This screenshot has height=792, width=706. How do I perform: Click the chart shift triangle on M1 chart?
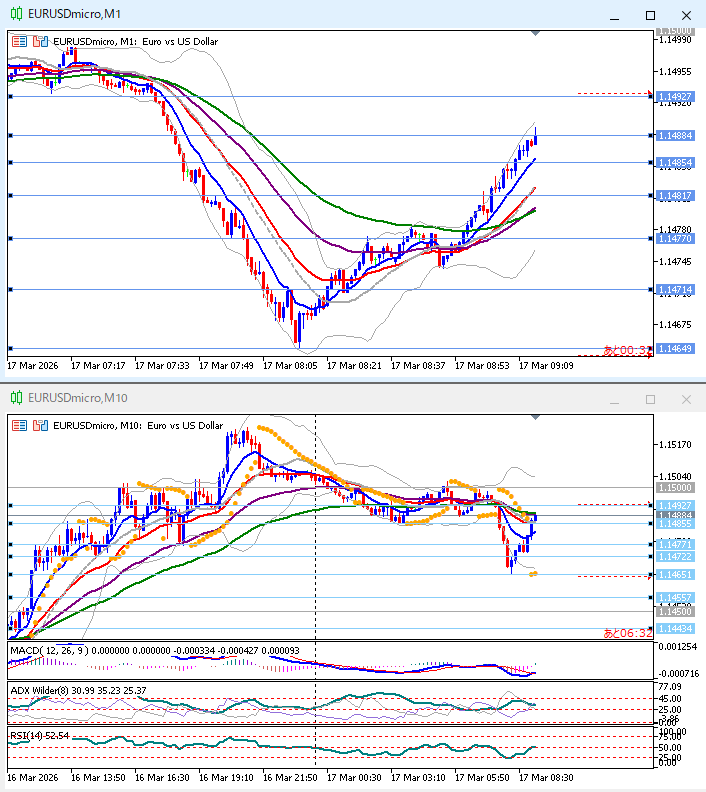point(536,33)
